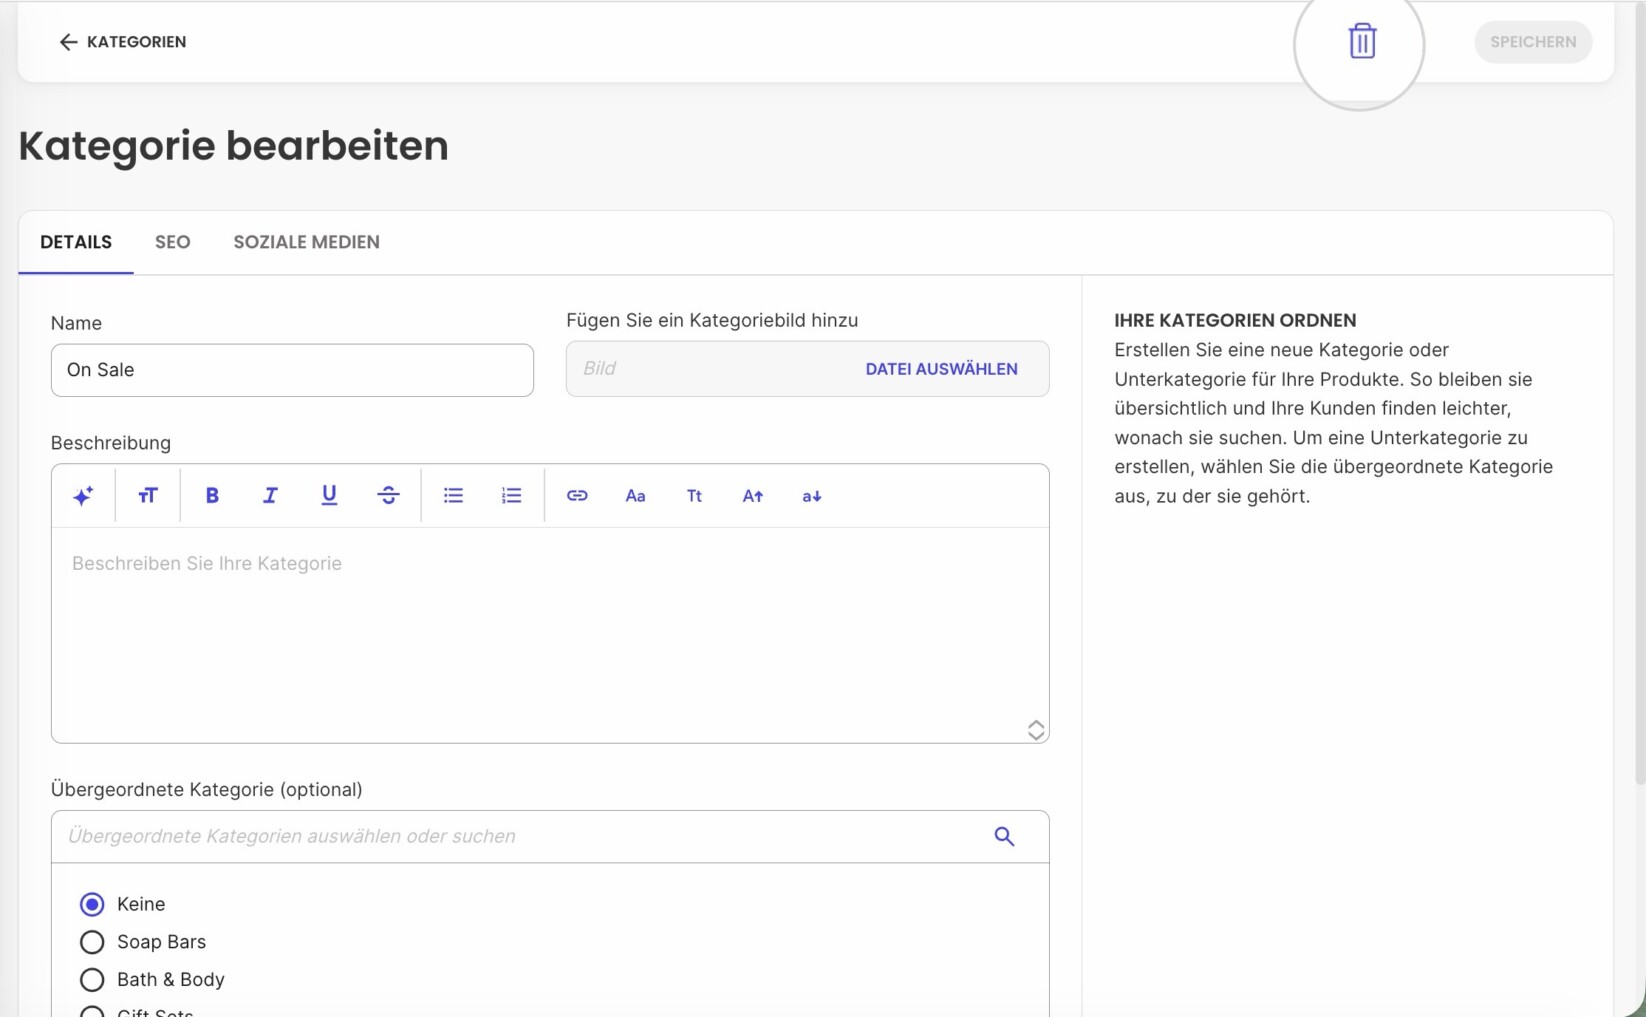Switch to the SEO tab
The image size is (1646, 1017).
(x=173, y=242)
